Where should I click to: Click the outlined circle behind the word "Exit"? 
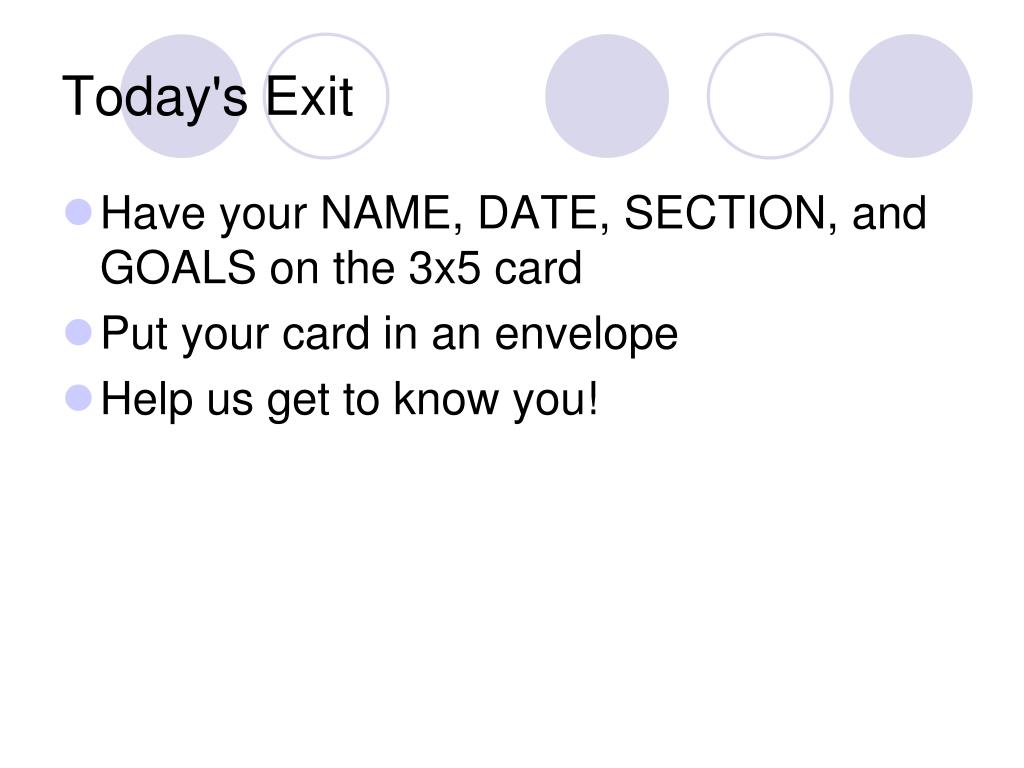[x=326, y=96]
